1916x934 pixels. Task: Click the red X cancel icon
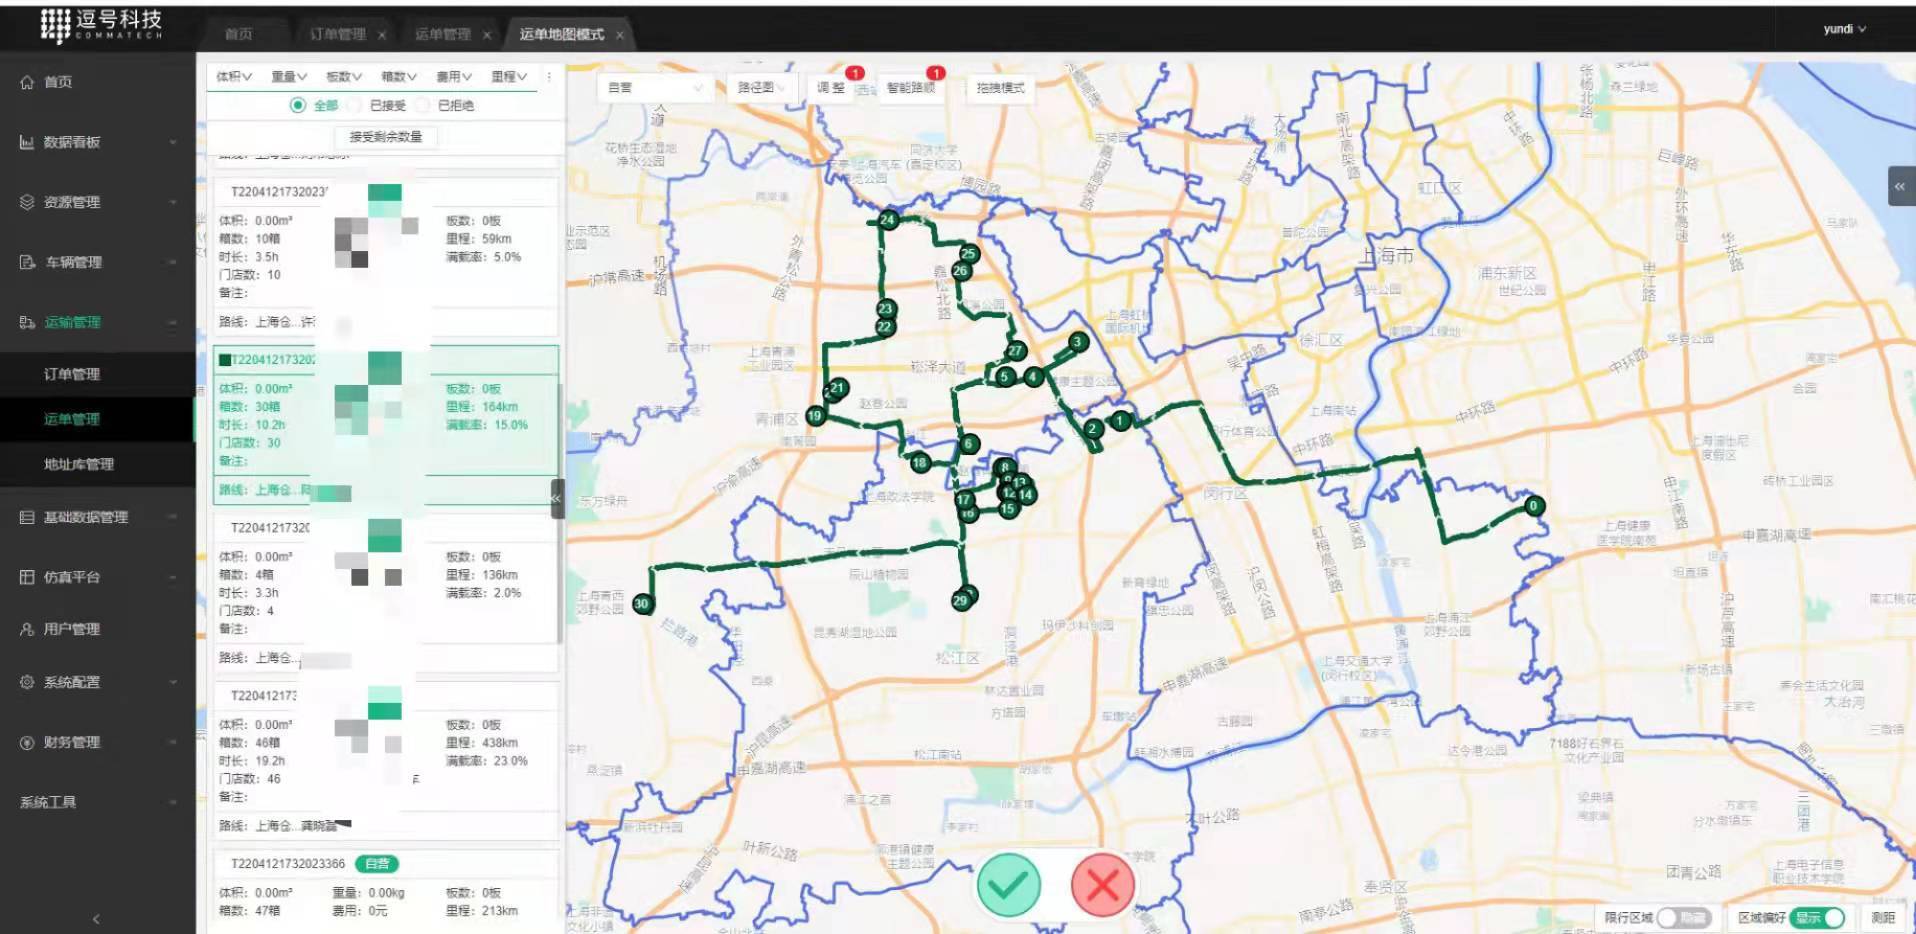1102,884
